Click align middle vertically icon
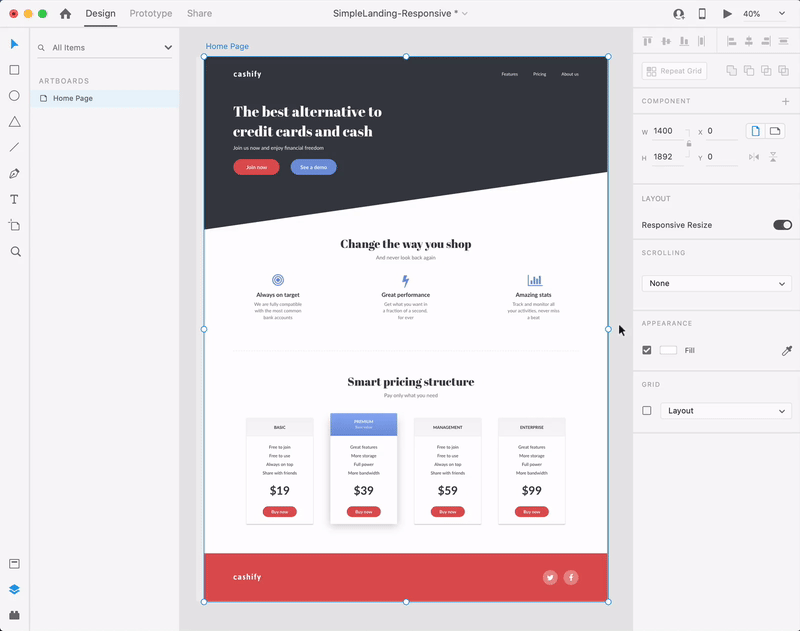Image resolution: width=800 pixels, height=631 pixels. (x=666, y=41)
